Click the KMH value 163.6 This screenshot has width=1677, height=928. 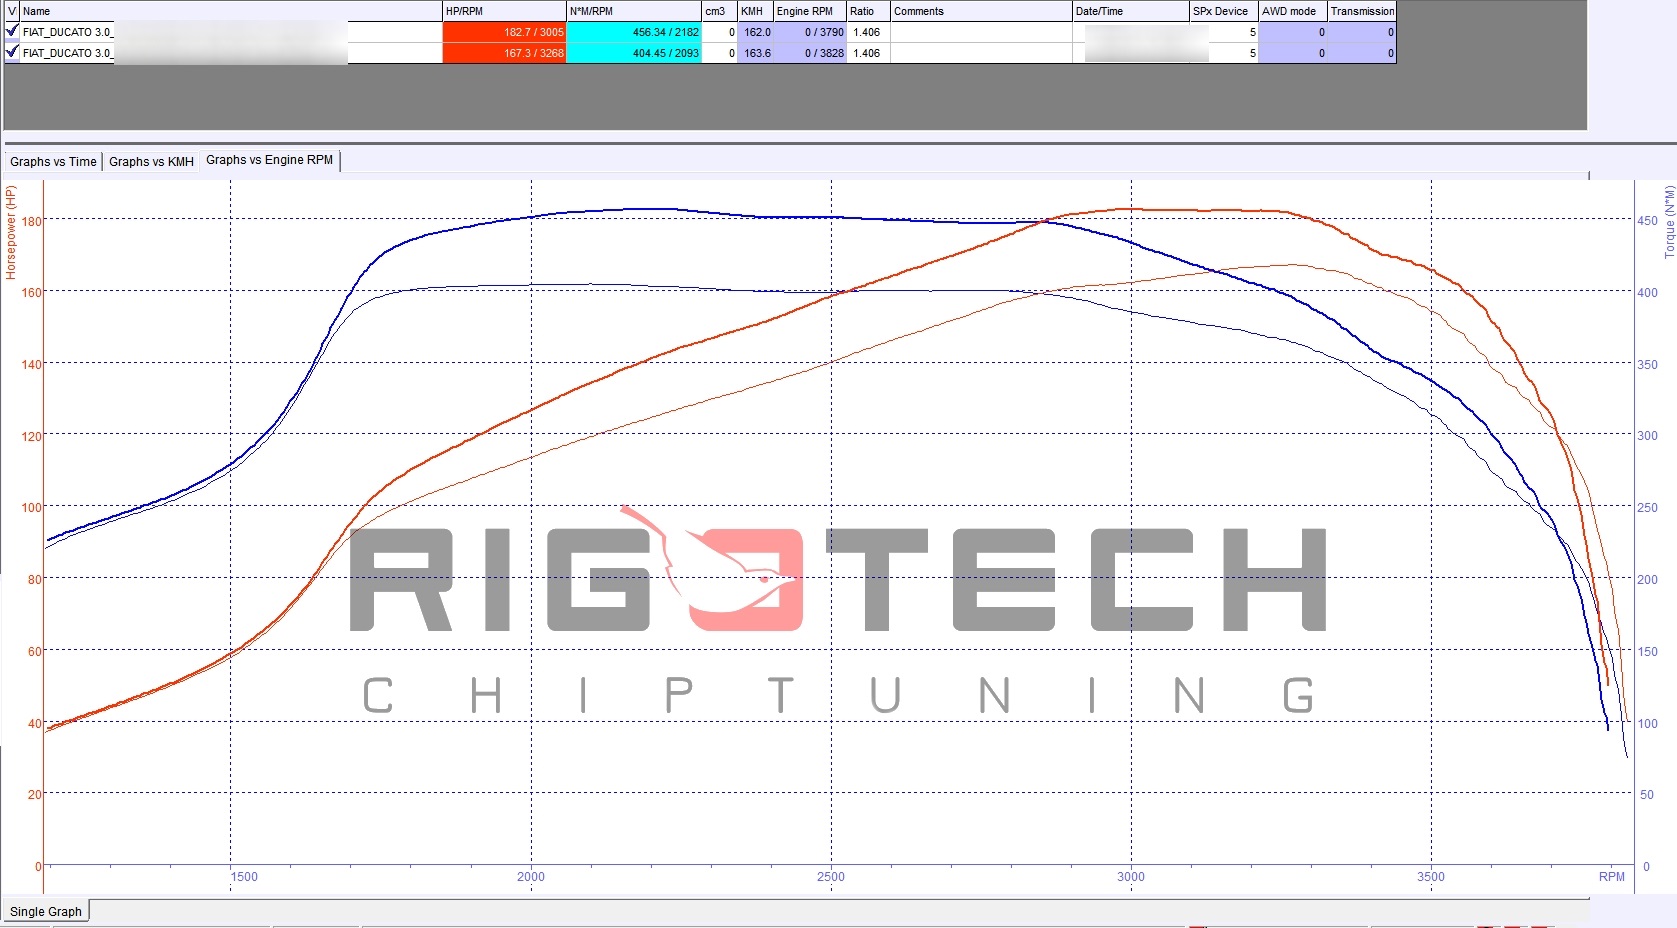pos(755,53)
